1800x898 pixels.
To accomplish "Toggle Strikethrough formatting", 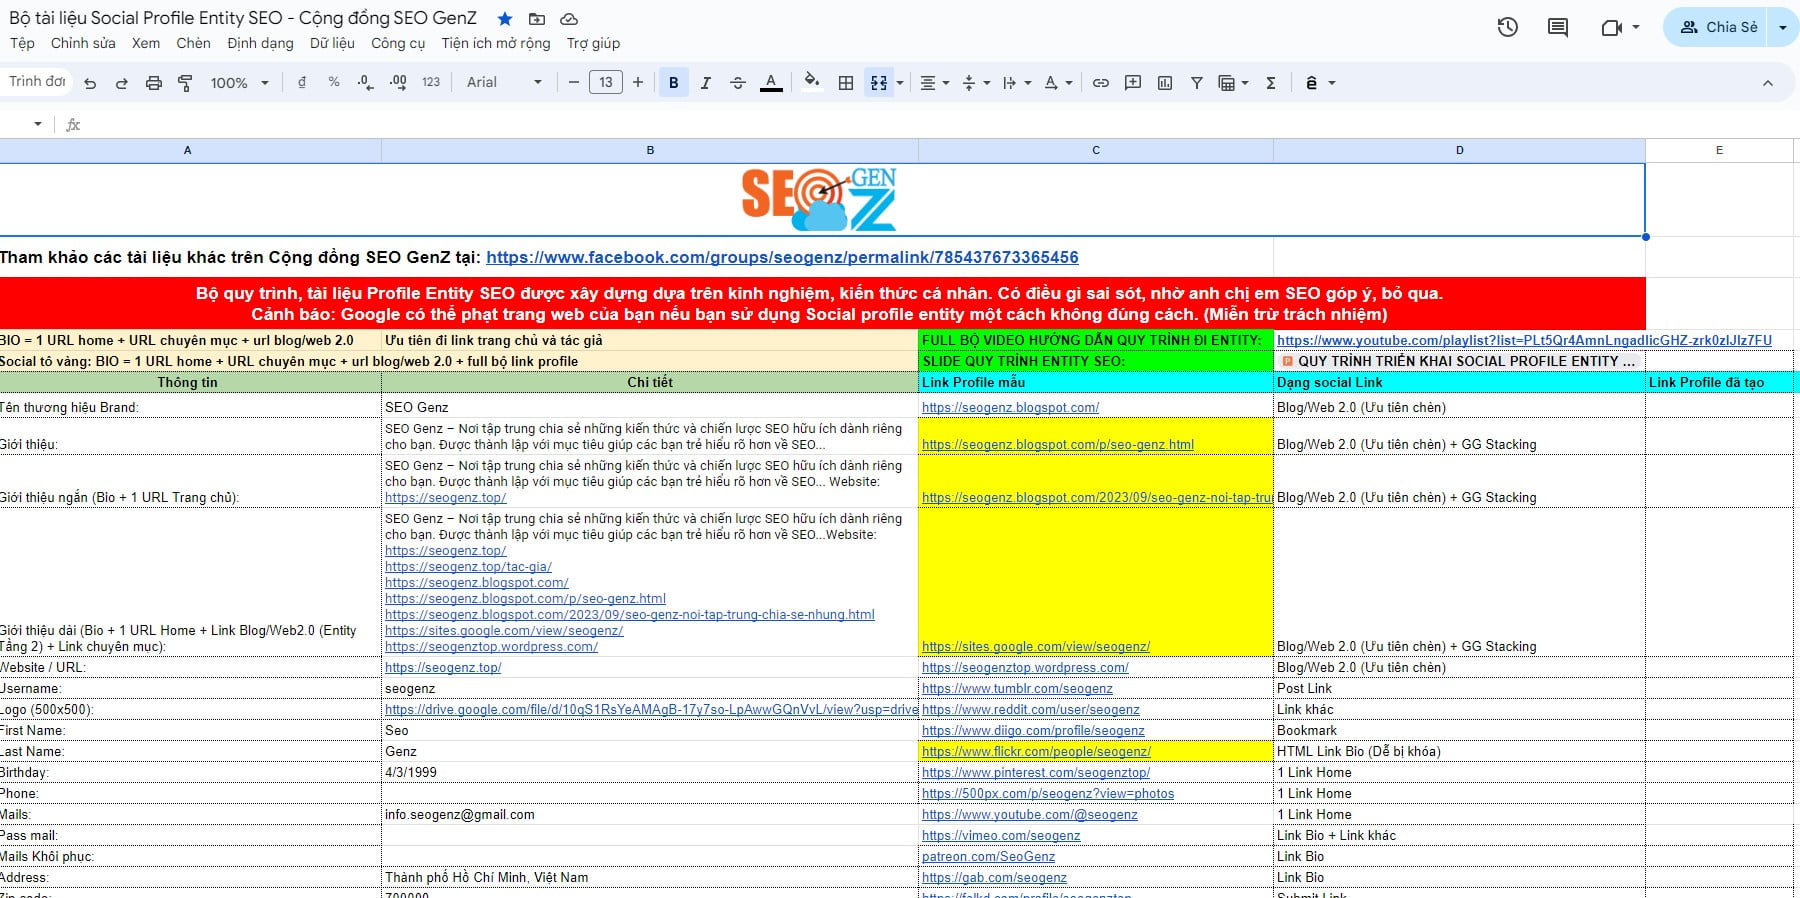I will point(738,83).
